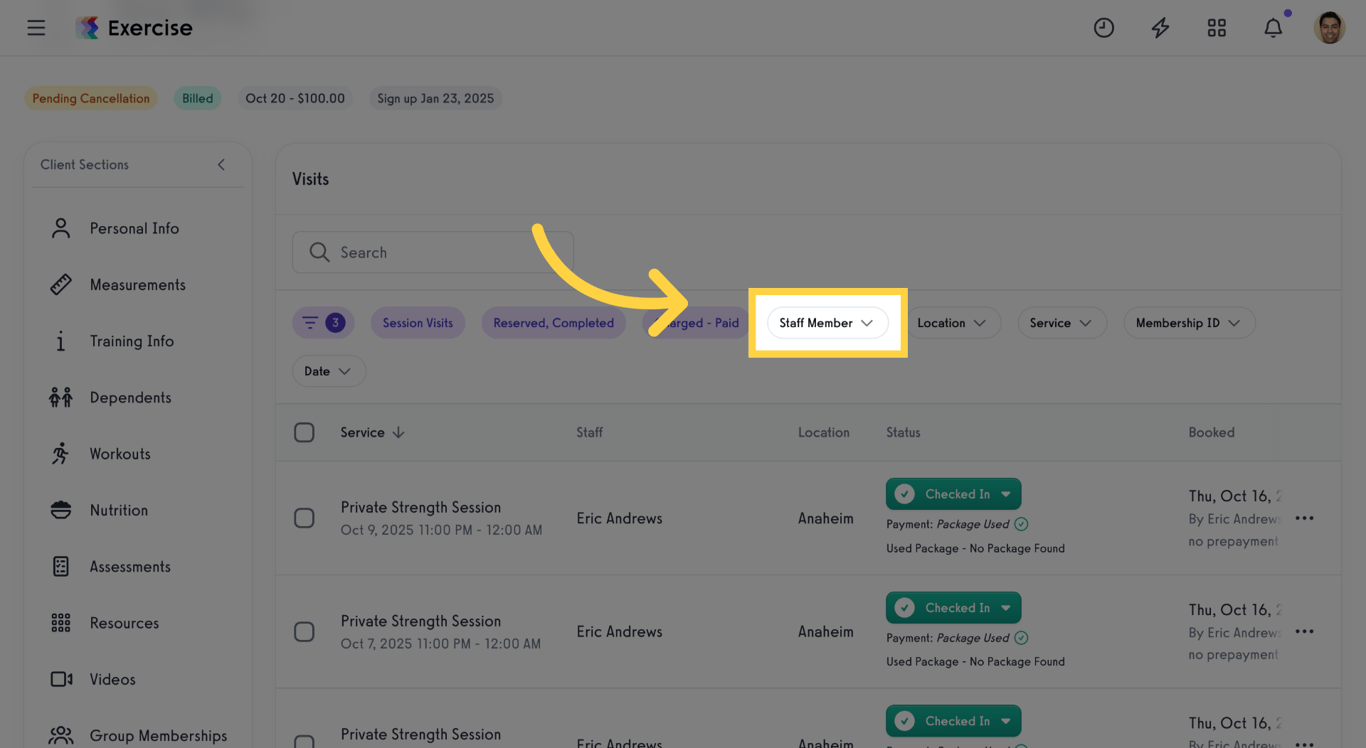Click the Session Visits filter chip
The height and width of the screenshot is (748, 1366).
417,323
